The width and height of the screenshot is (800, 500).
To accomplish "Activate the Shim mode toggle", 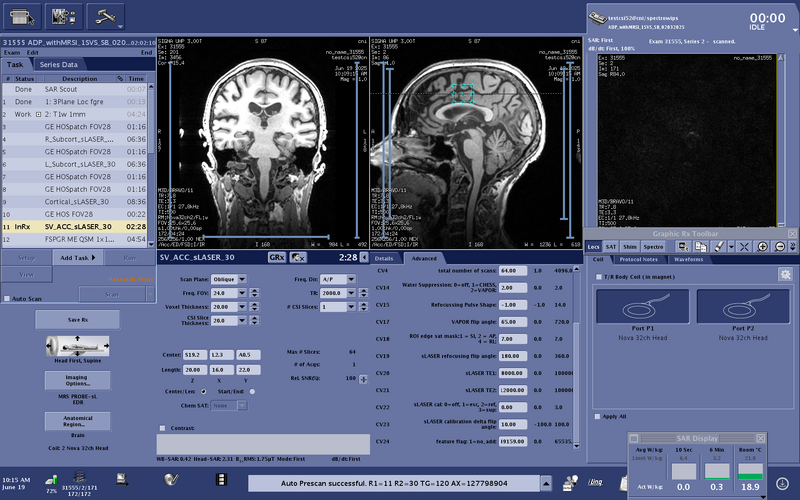I will 630,246.
